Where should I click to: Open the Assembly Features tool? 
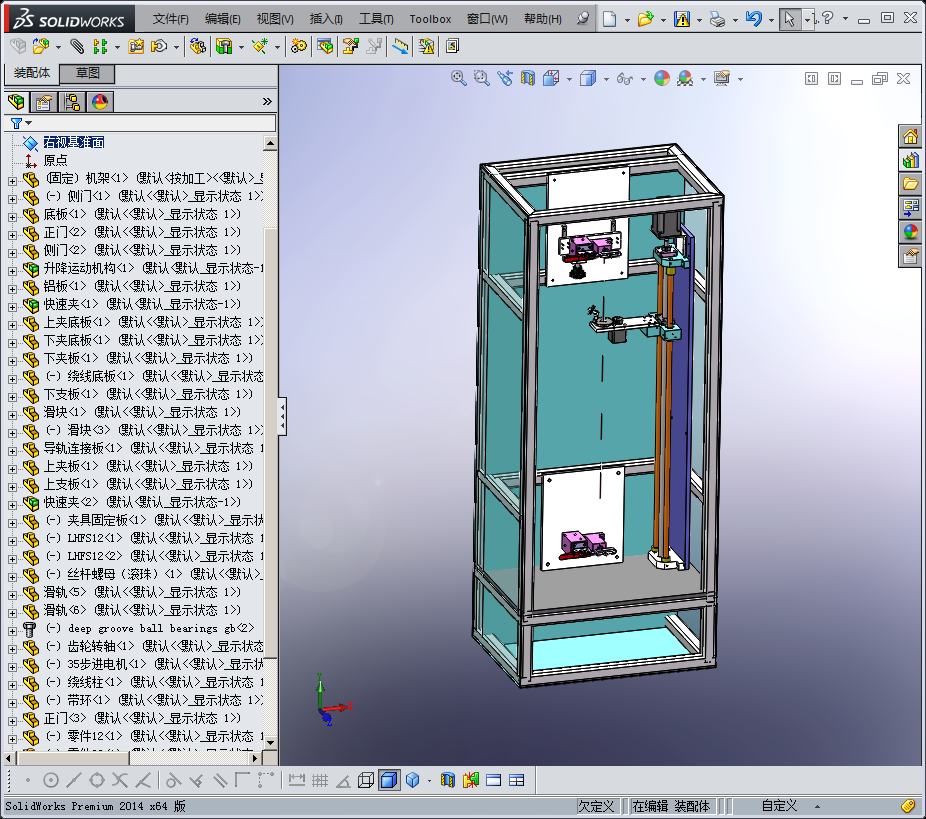[x=224, y=46]
